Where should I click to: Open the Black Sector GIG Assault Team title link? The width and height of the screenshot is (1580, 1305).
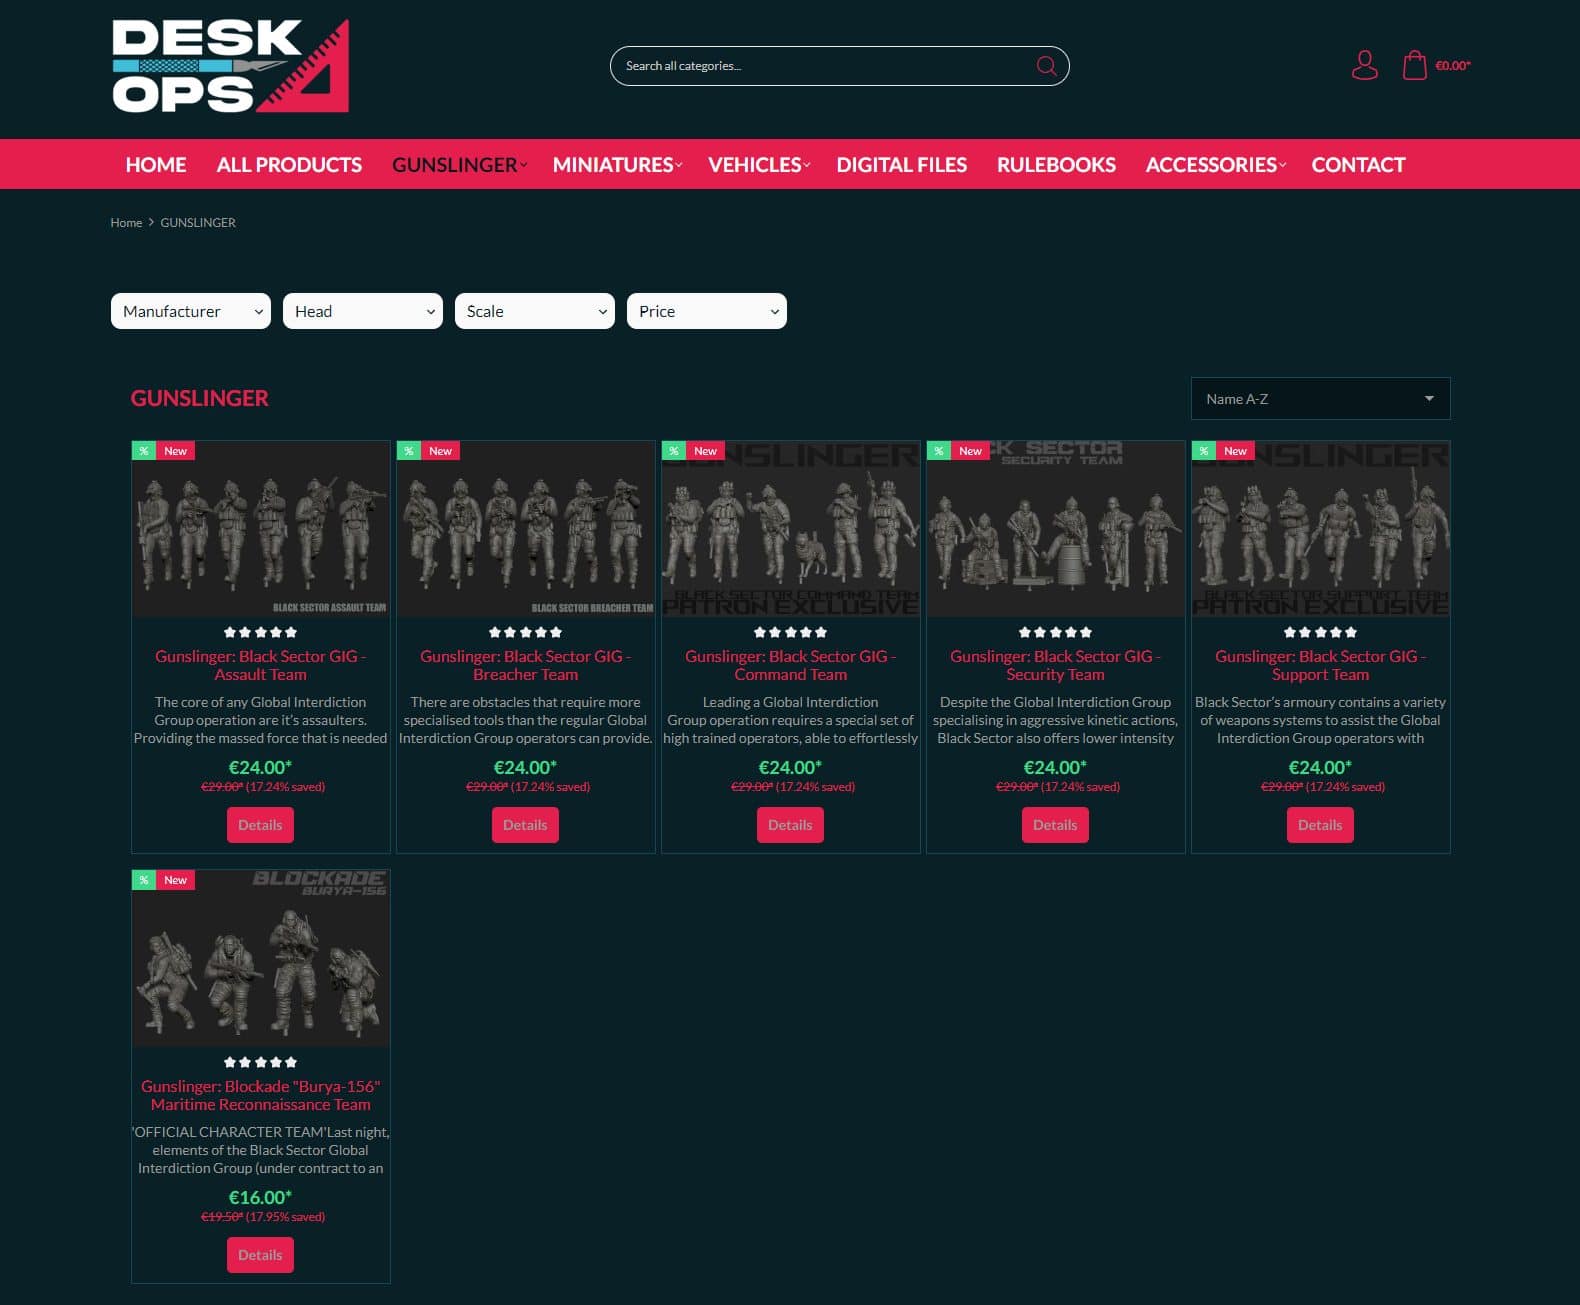[260, 665]
